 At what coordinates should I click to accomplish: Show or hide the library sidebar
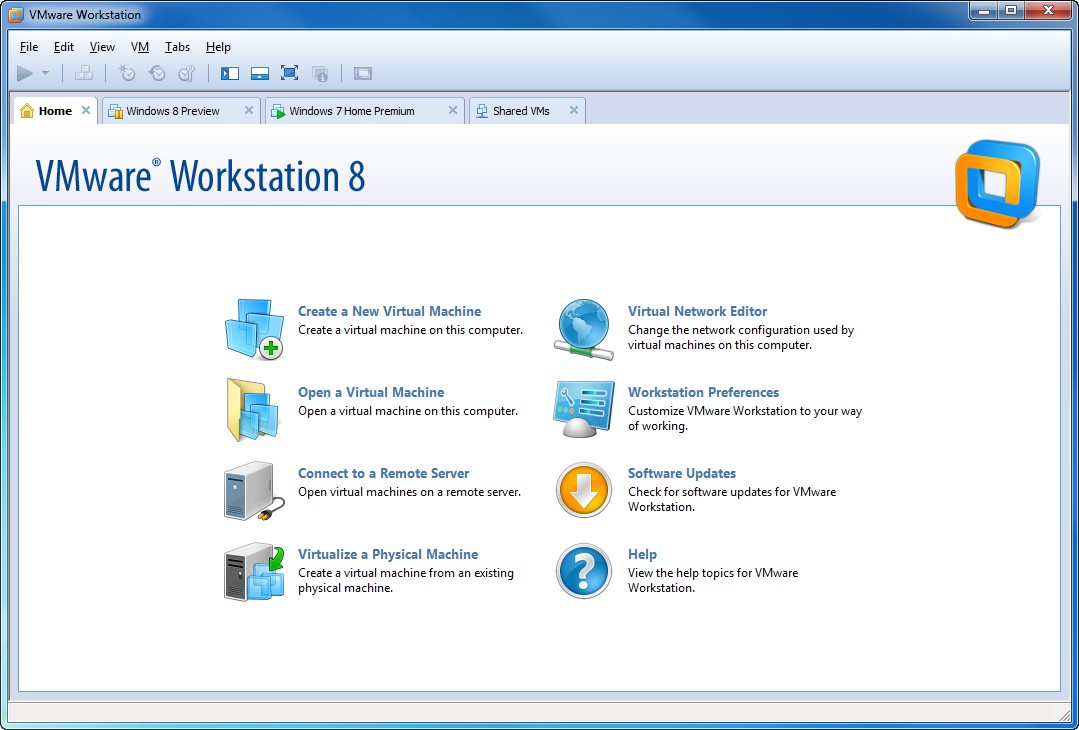[x=229, y=73]
